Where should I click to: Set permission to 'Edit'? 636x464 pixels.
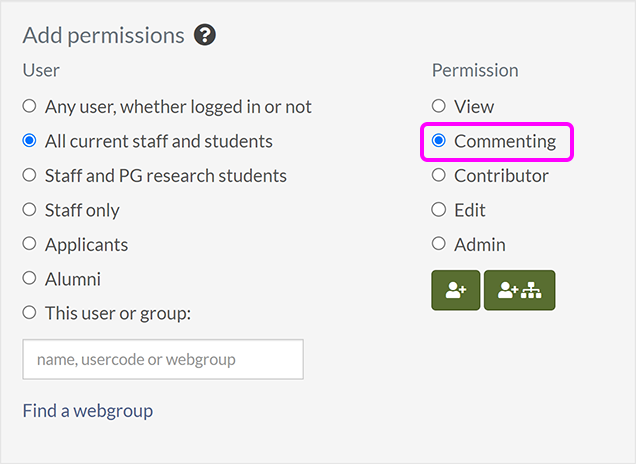click(439, 210)
